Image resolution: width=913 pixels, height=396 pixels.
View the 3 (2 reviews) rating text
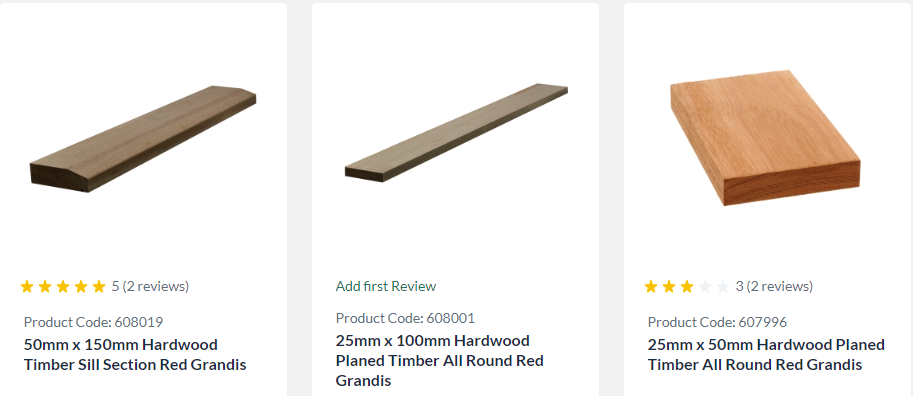click(x=774, y=287)
